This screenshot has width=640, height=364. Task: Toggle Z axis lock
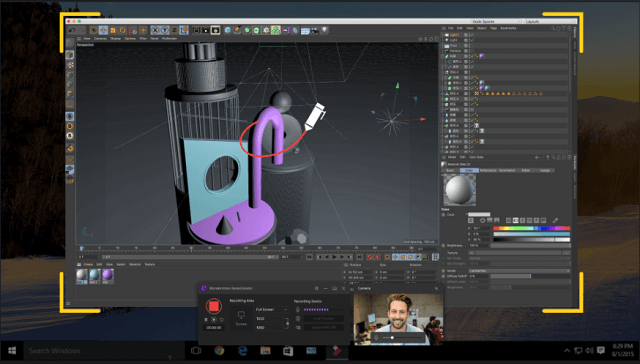click(x=174, y=30)
